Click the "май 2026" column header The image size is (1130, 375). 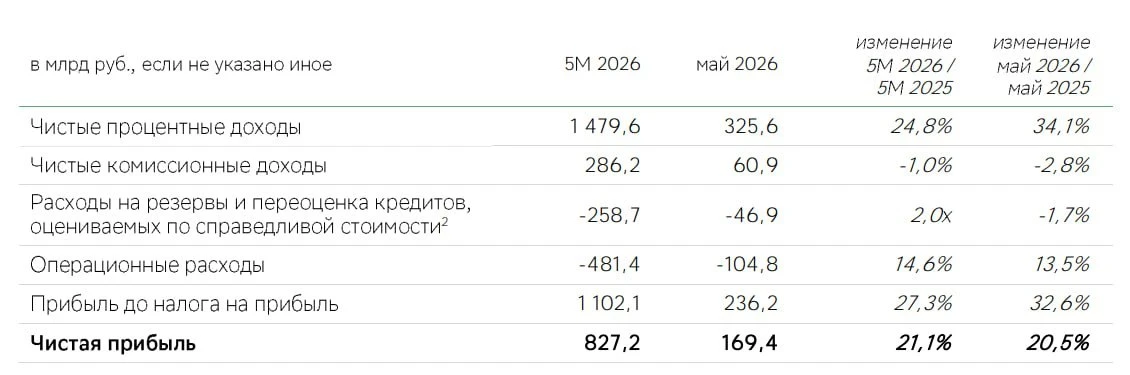[x=737, y=64]
